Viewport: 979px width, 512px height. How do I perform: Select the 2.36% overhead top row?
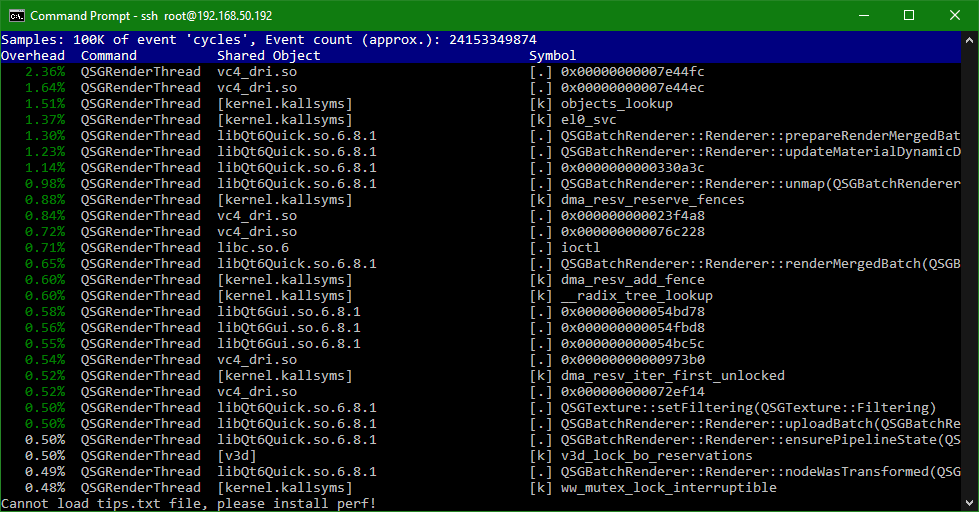pyautogui.click(x=481, y=72)
